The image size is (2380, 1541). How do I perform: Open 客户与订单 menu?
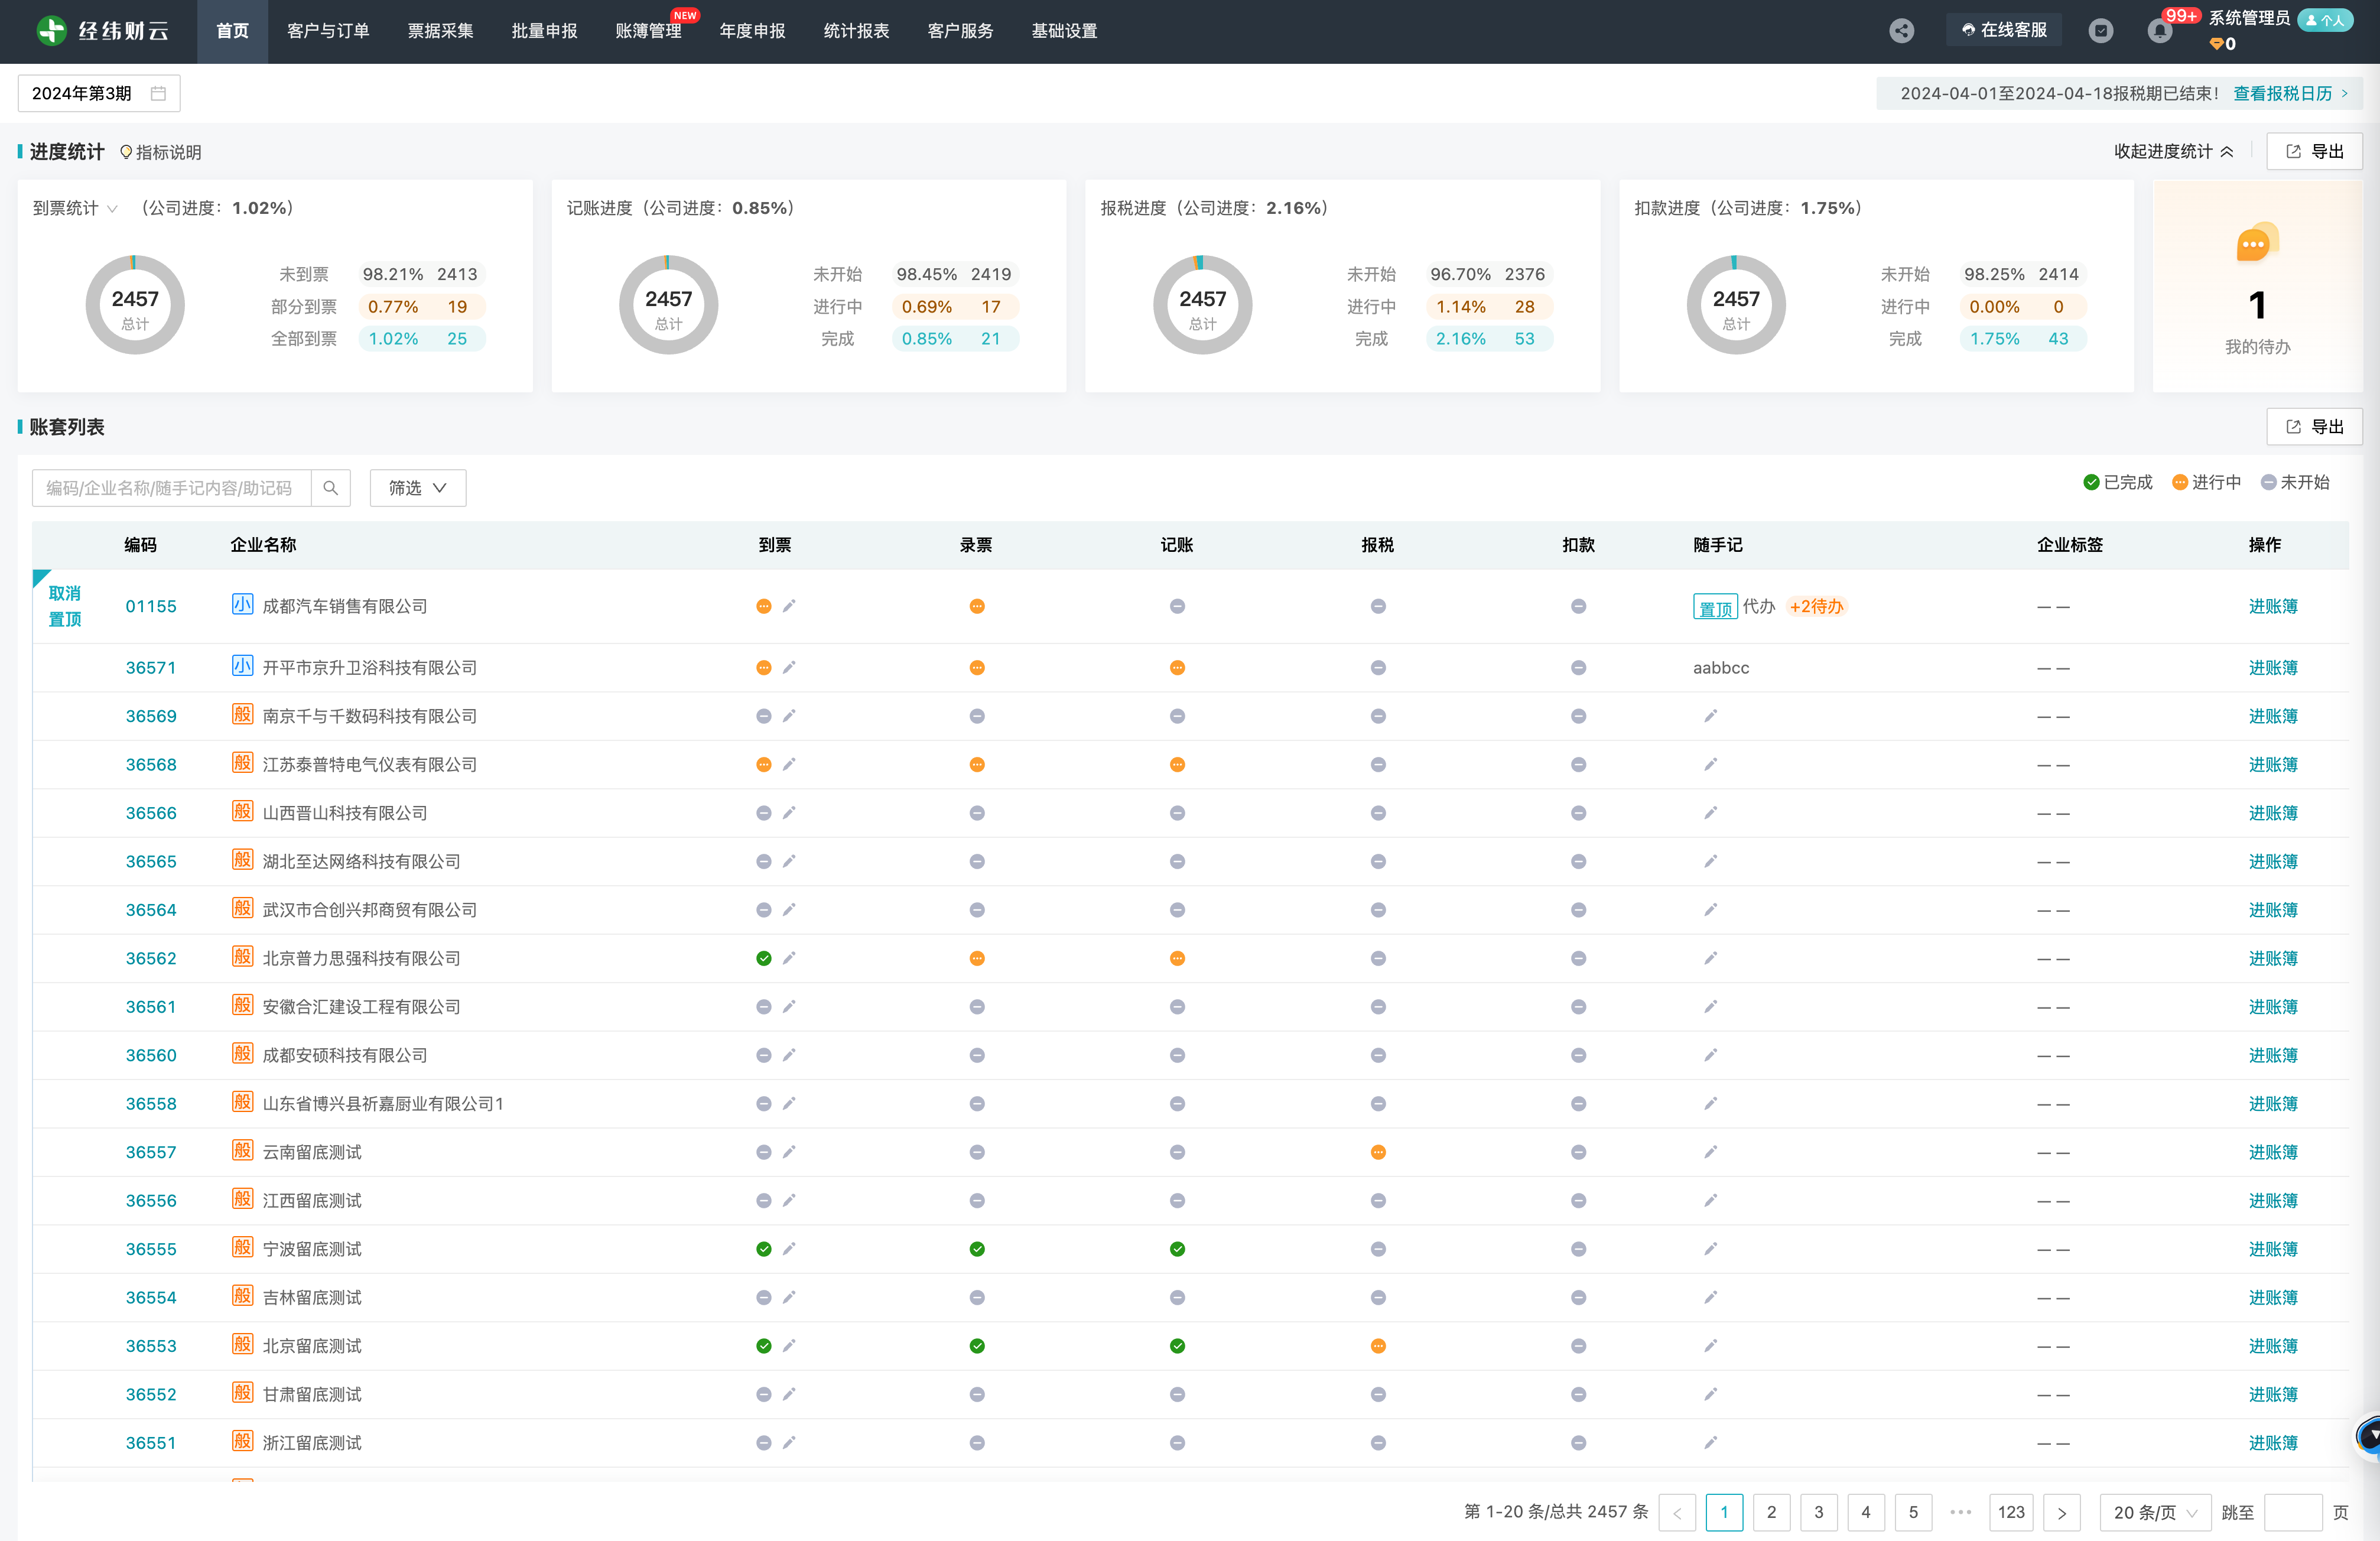point(328,31)
